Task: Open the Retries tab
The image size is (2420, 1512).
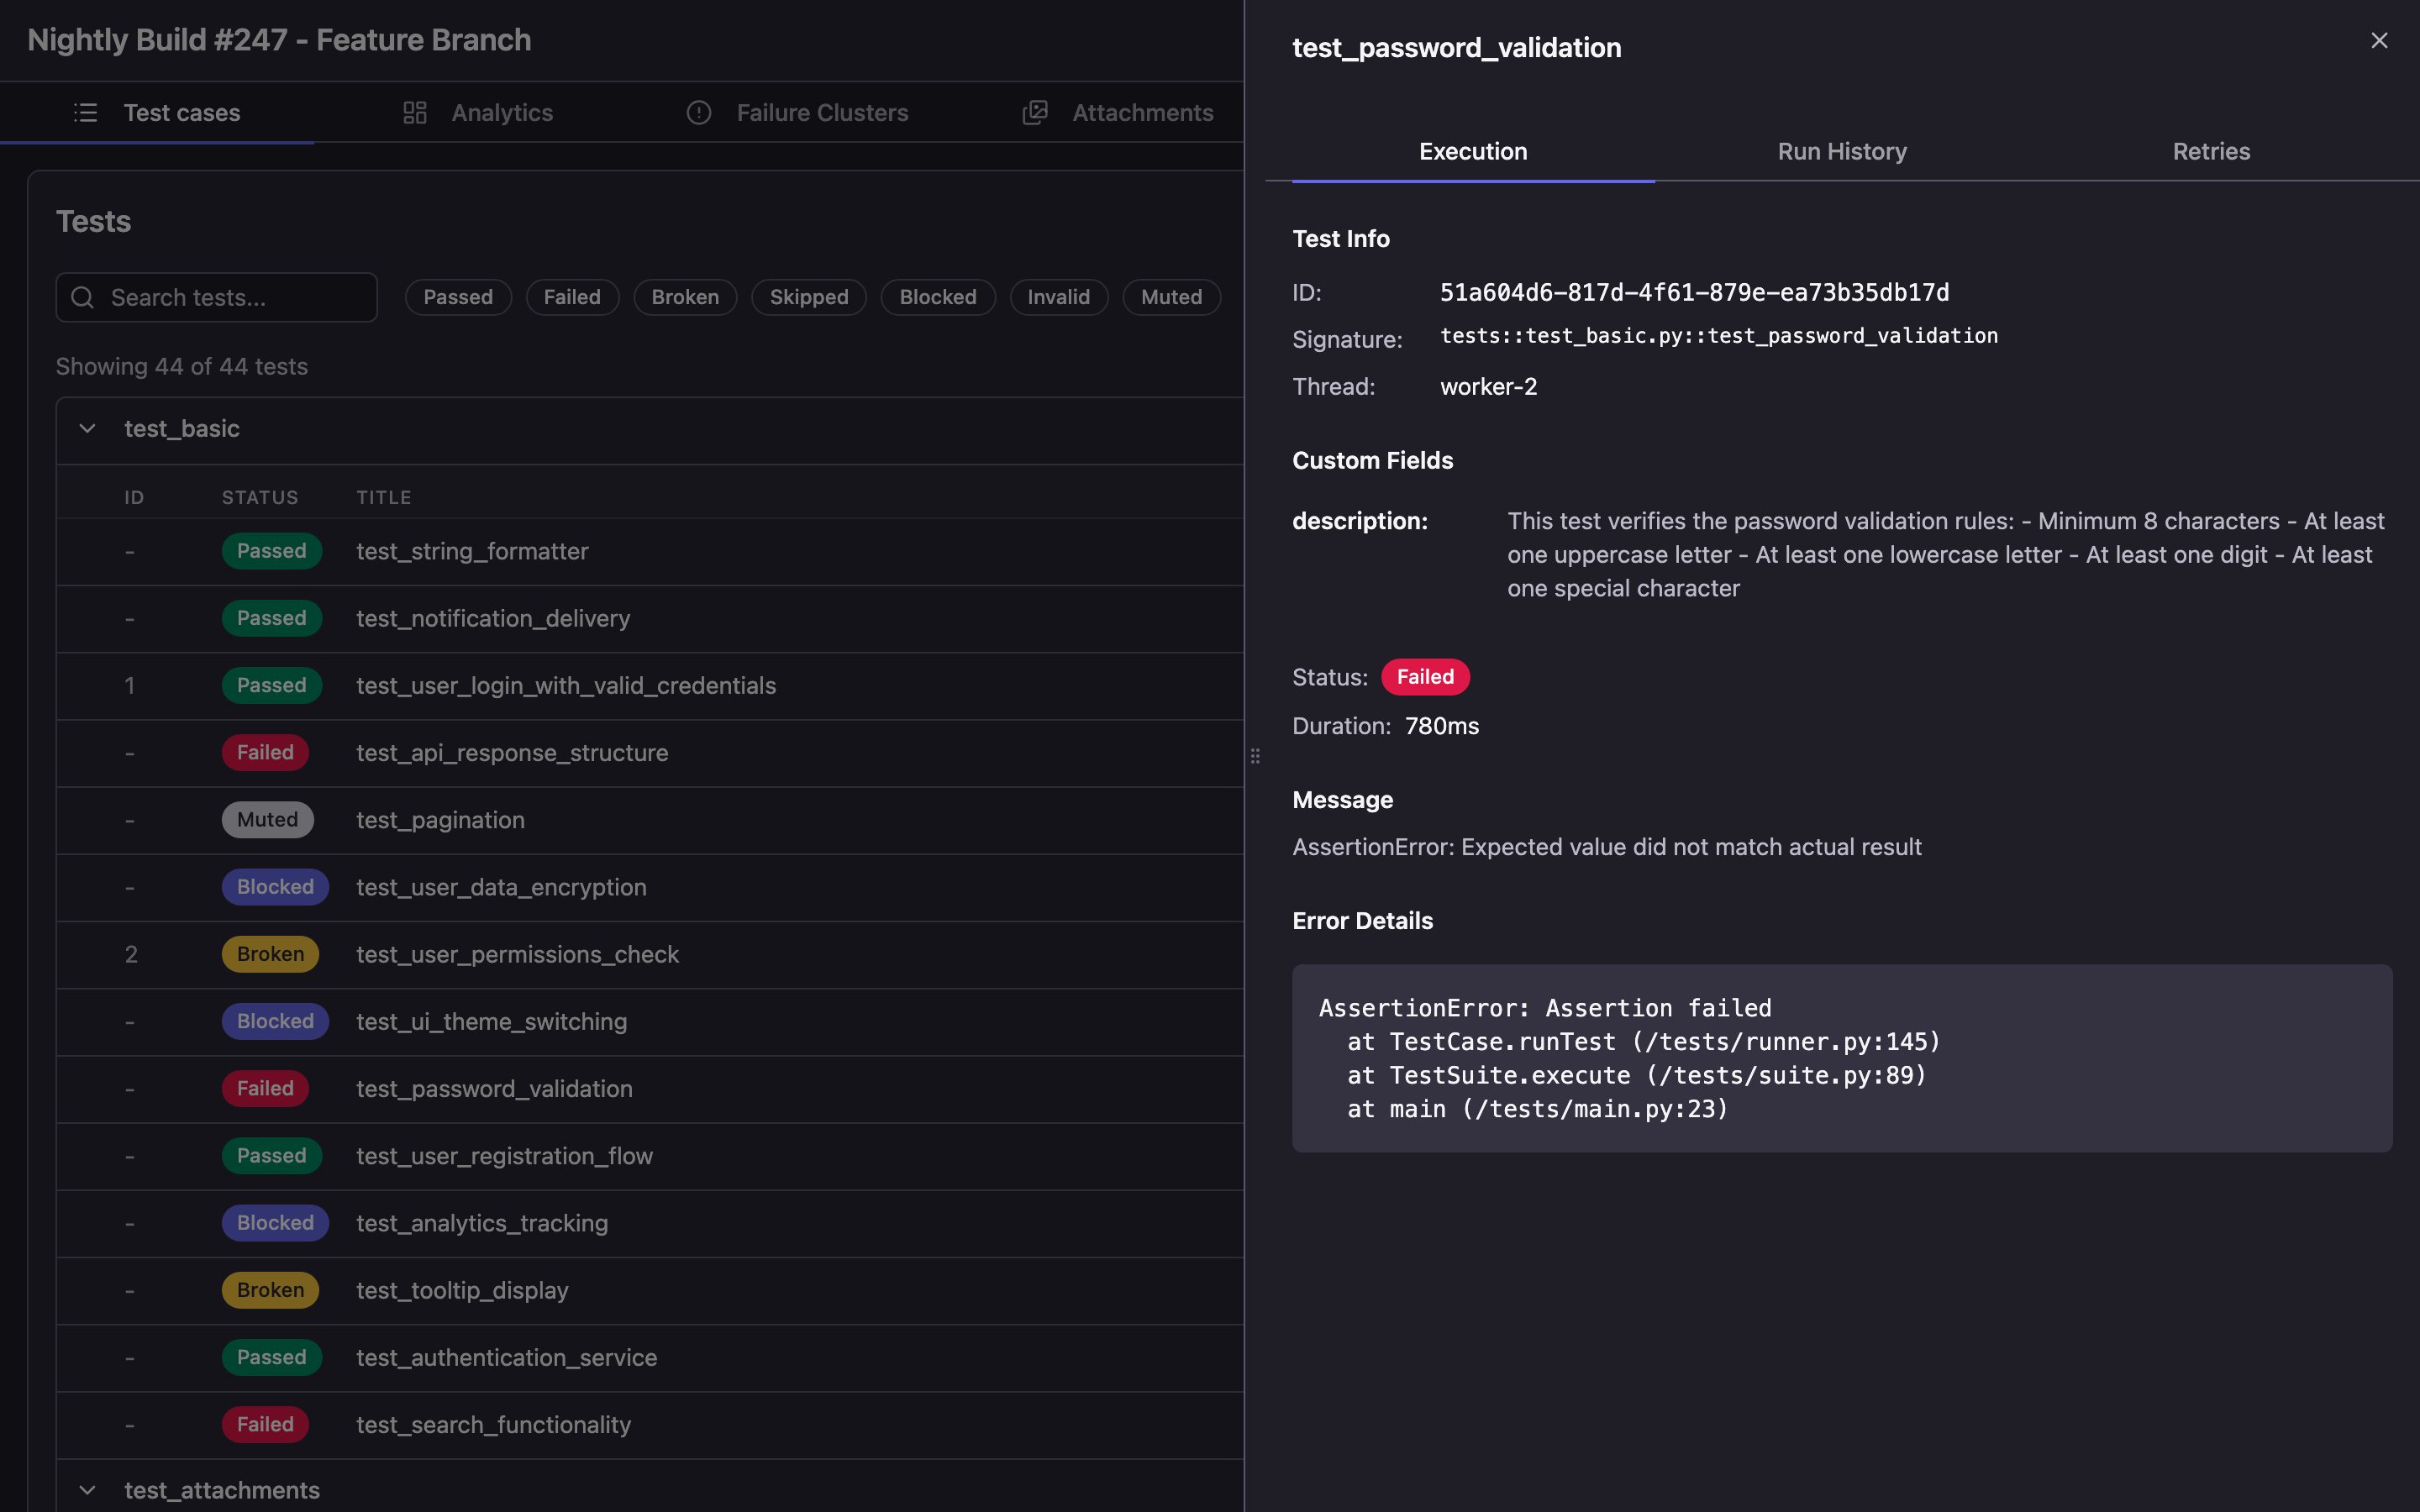Action: point(2211,151)
